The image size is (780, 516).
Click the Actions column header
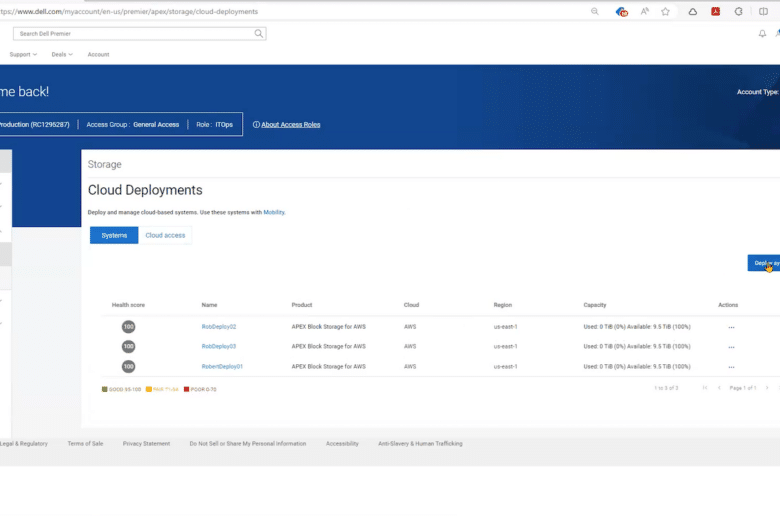pyautogui.click(x=728, y=305)
